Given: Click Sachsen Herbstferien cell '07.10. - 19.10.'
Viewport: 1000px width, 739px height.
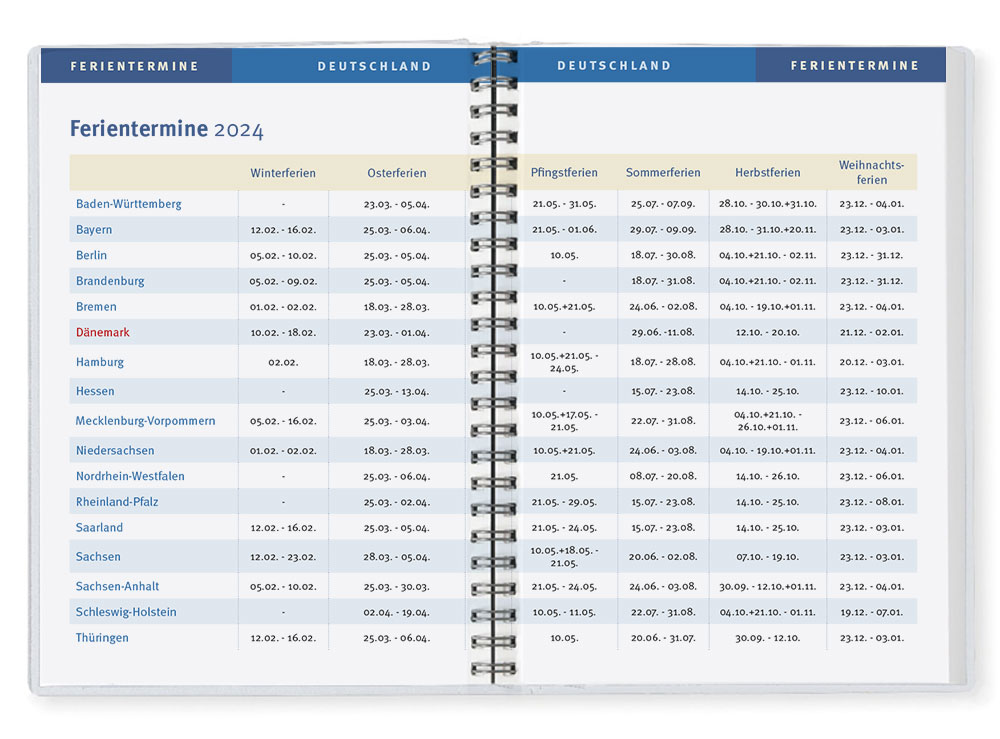Looking at the screenshot, I should (x=768, y=557).
